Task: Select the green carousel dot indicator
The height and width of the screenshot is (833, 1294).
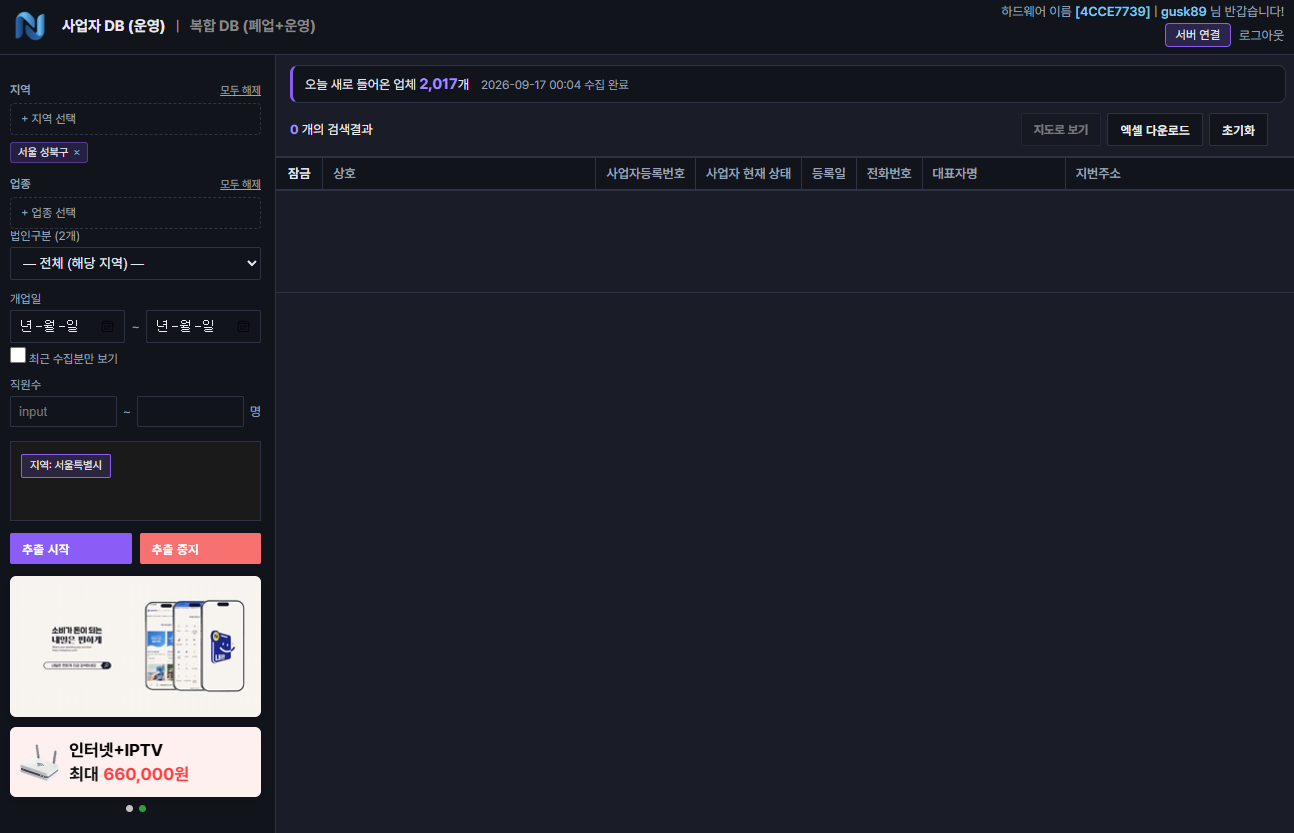Action: (x=142, y=808)
